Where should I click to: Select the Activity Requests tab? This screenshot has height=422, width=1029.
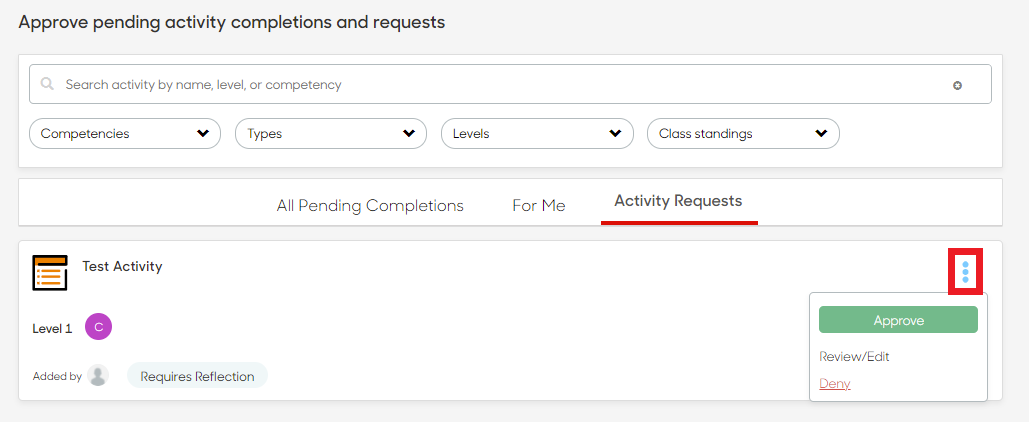coord(679,201)
